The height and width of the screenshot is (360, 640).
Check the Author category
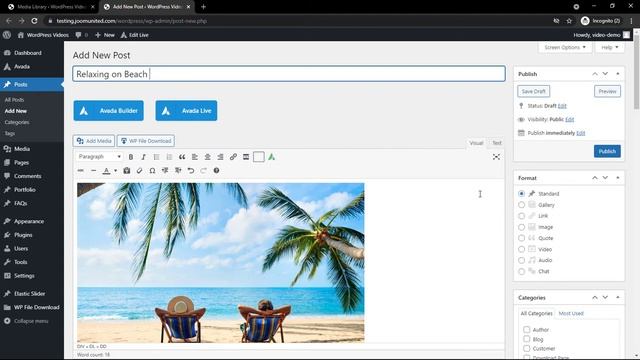click(527, 329)
